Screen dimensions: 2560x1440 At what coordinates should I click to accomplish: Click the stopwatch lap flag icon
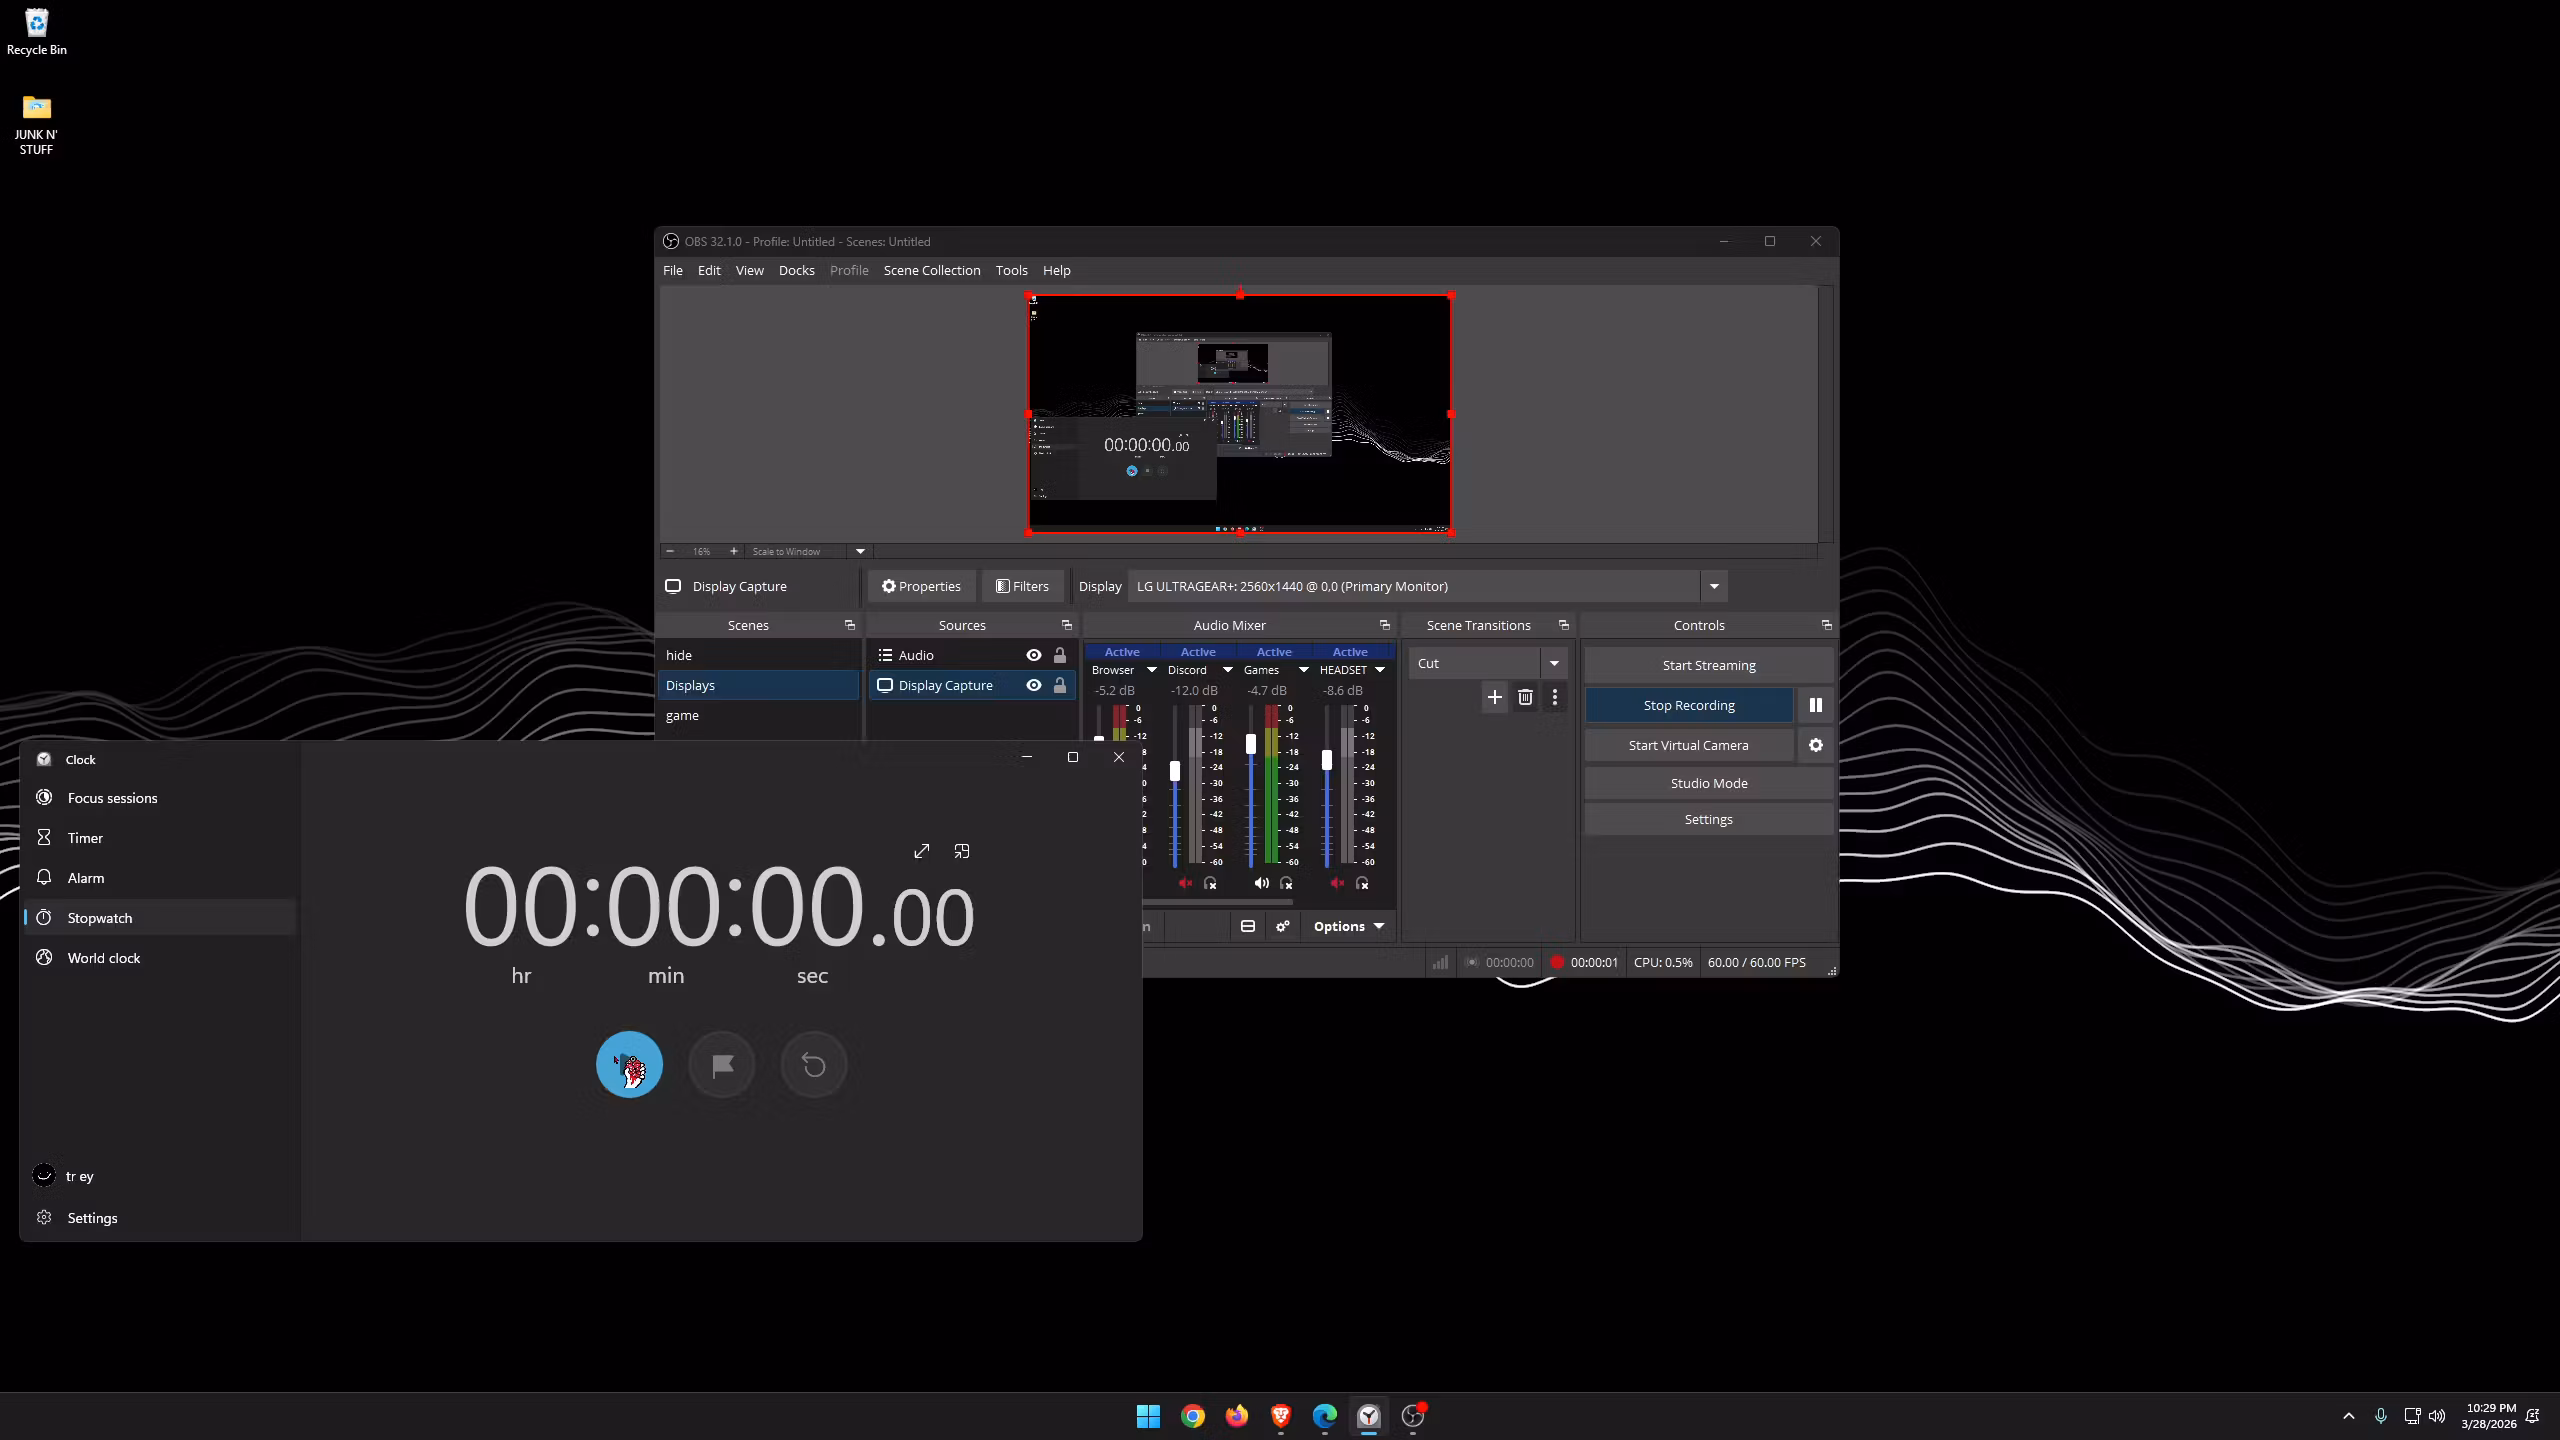(722, 1065)
